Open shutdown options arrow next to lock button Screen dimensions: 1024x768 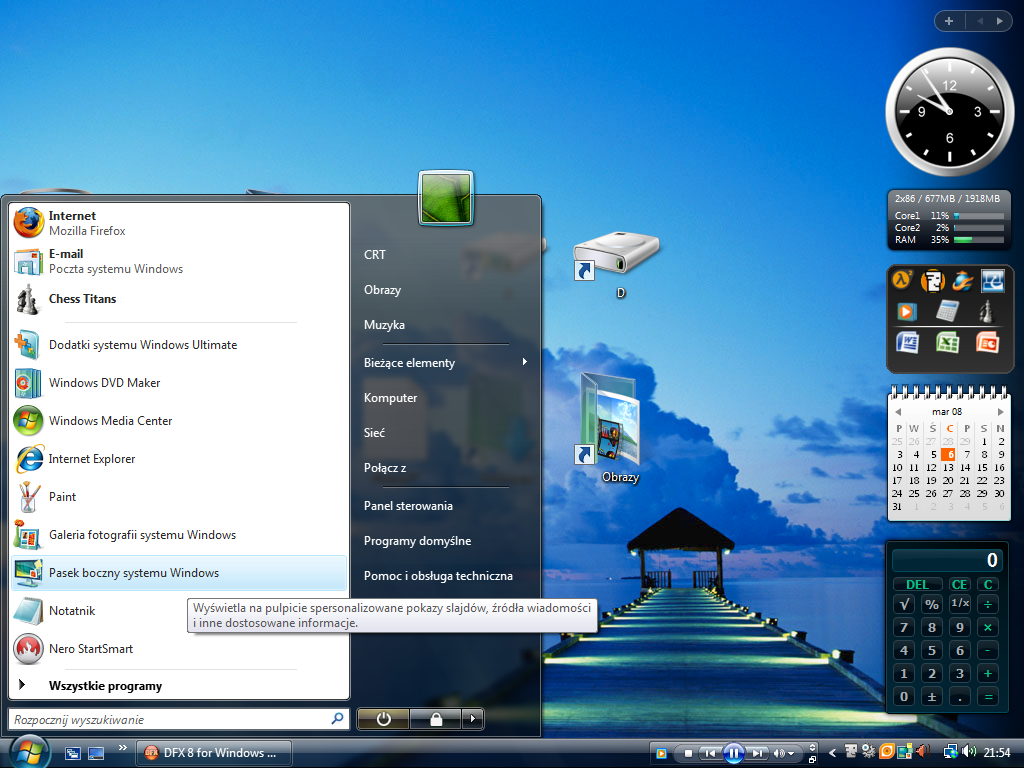[x=473, y=718]
